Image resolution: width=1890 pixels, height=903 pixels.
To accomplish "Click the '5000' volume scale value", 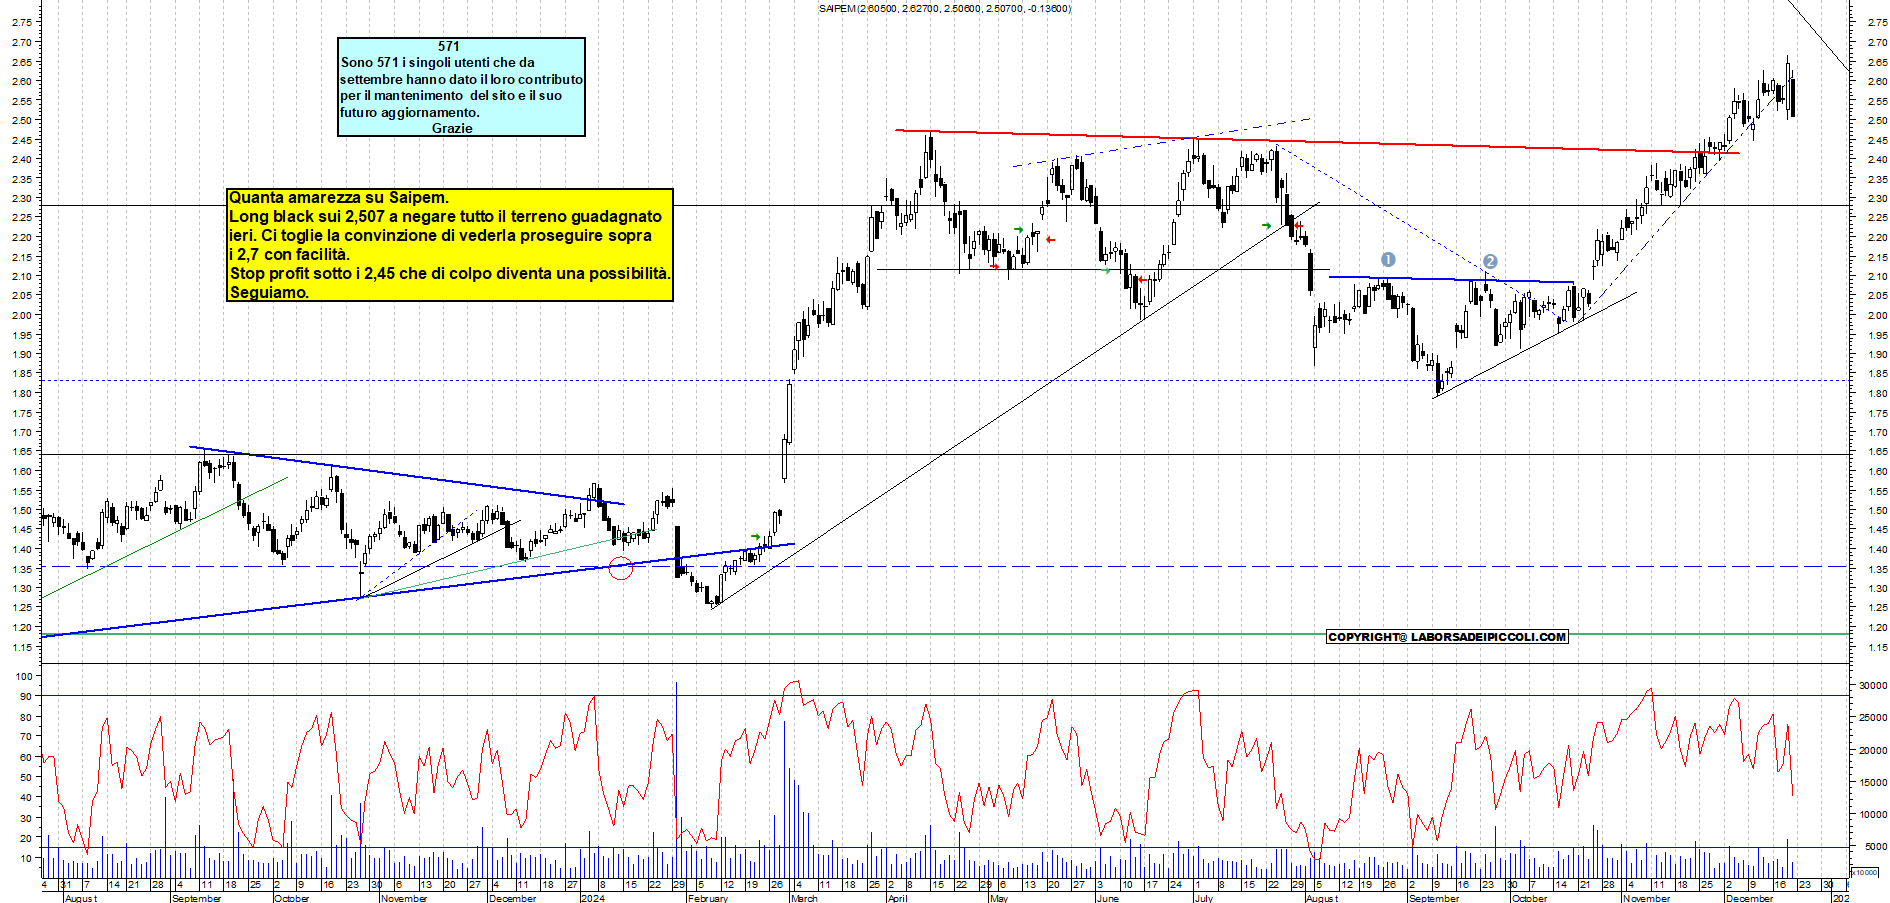I will click(1876, 846).
